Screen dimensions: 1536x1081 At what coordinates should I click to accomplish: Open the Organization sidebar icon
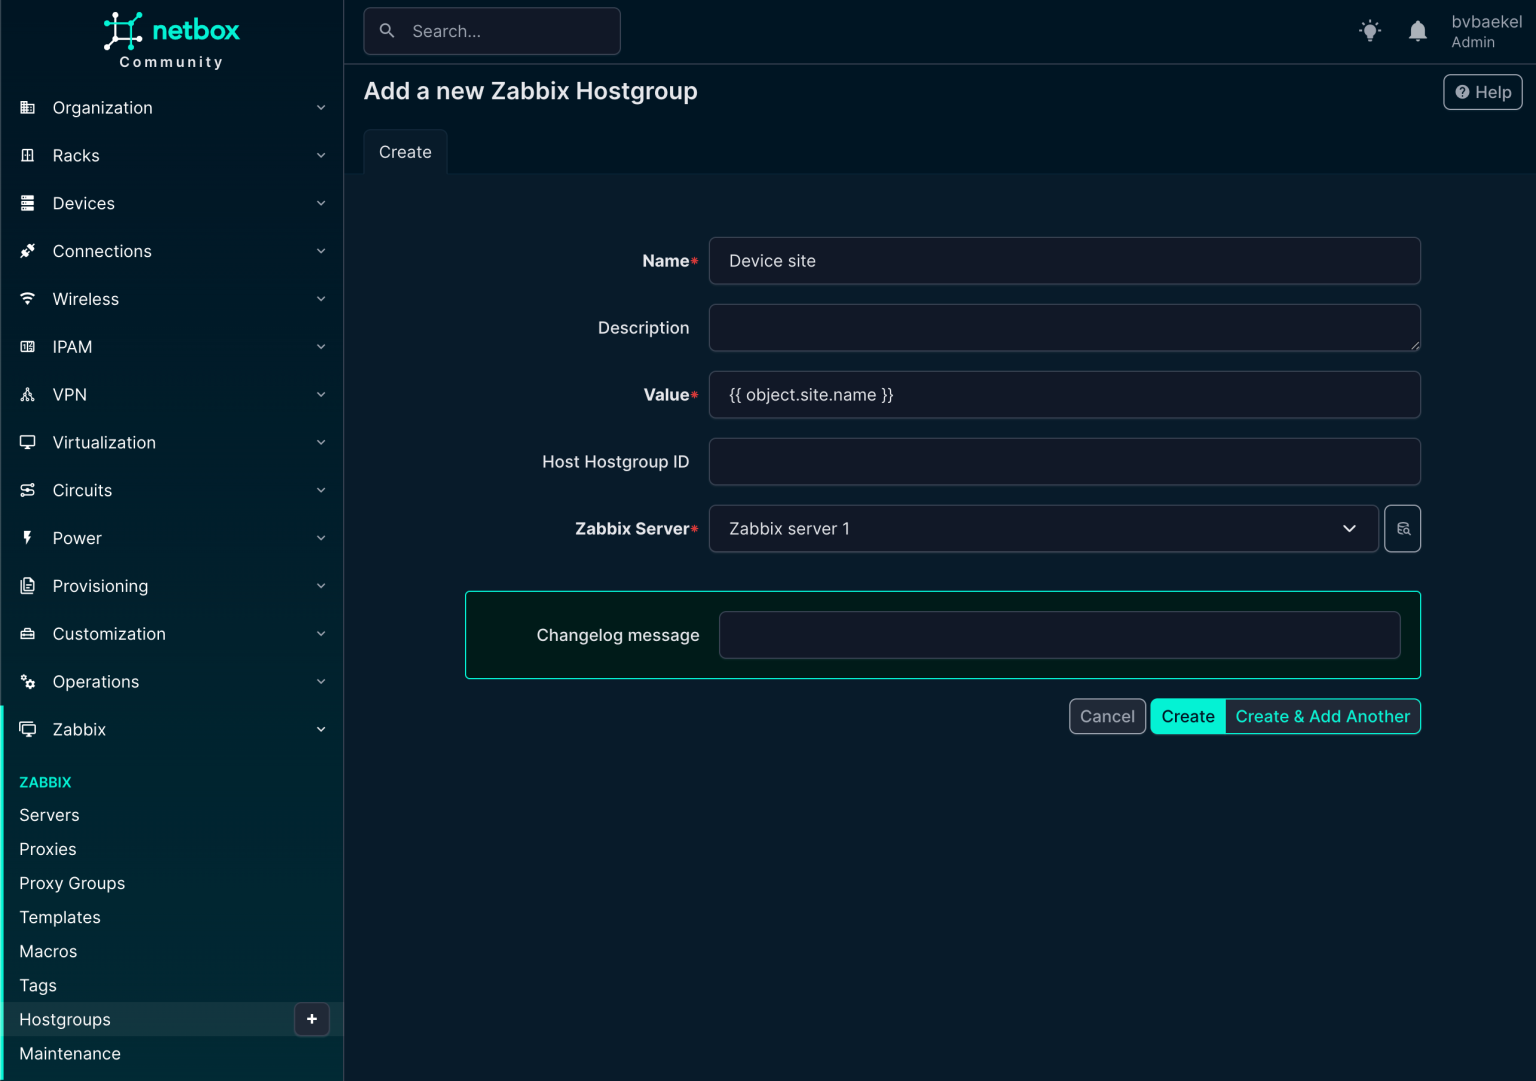(27, 107)
